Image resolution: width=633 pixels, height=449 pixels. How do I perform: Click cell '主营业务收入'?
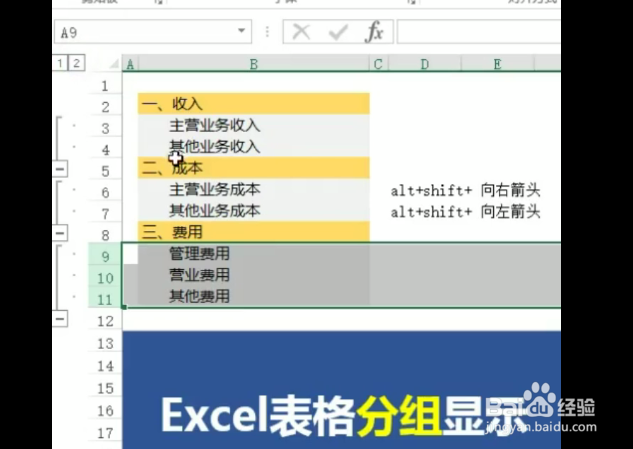point(254,125)
